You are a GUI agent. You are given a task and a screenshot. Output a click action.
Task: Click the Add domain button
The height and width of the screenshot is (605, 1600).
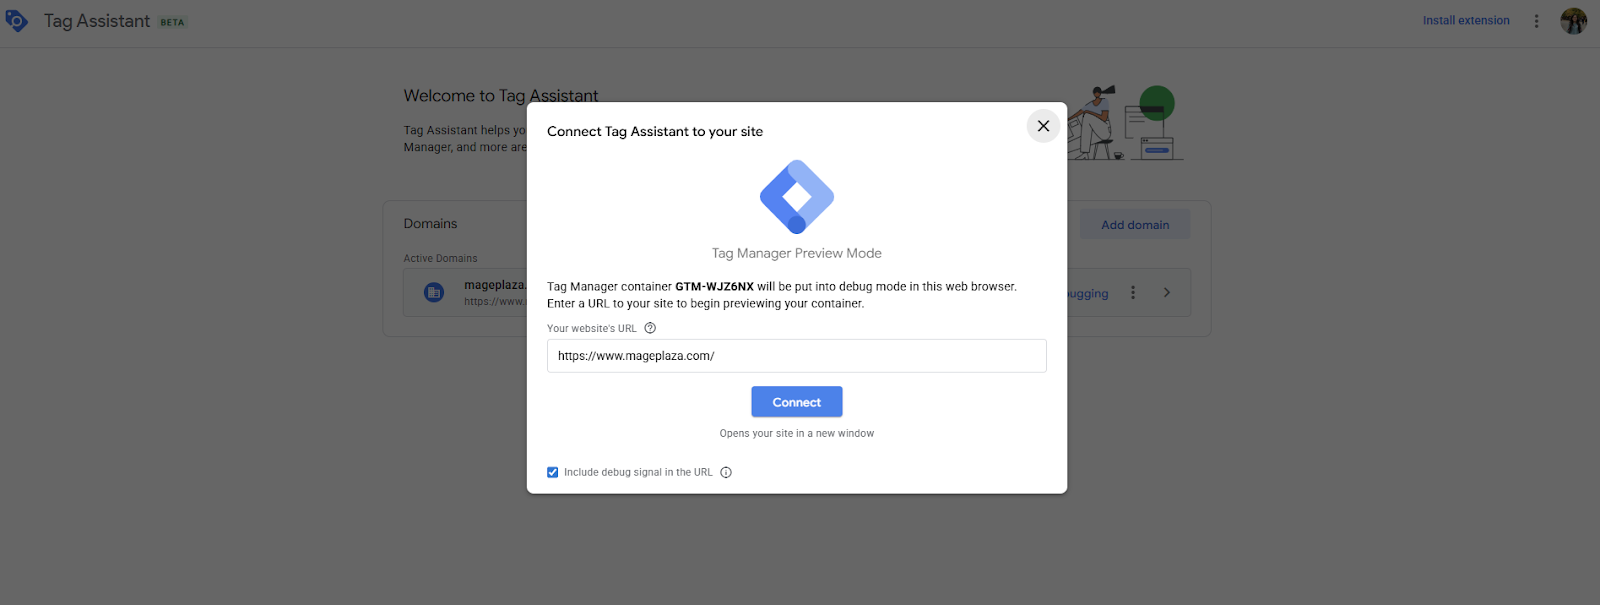coord(1135,225)
